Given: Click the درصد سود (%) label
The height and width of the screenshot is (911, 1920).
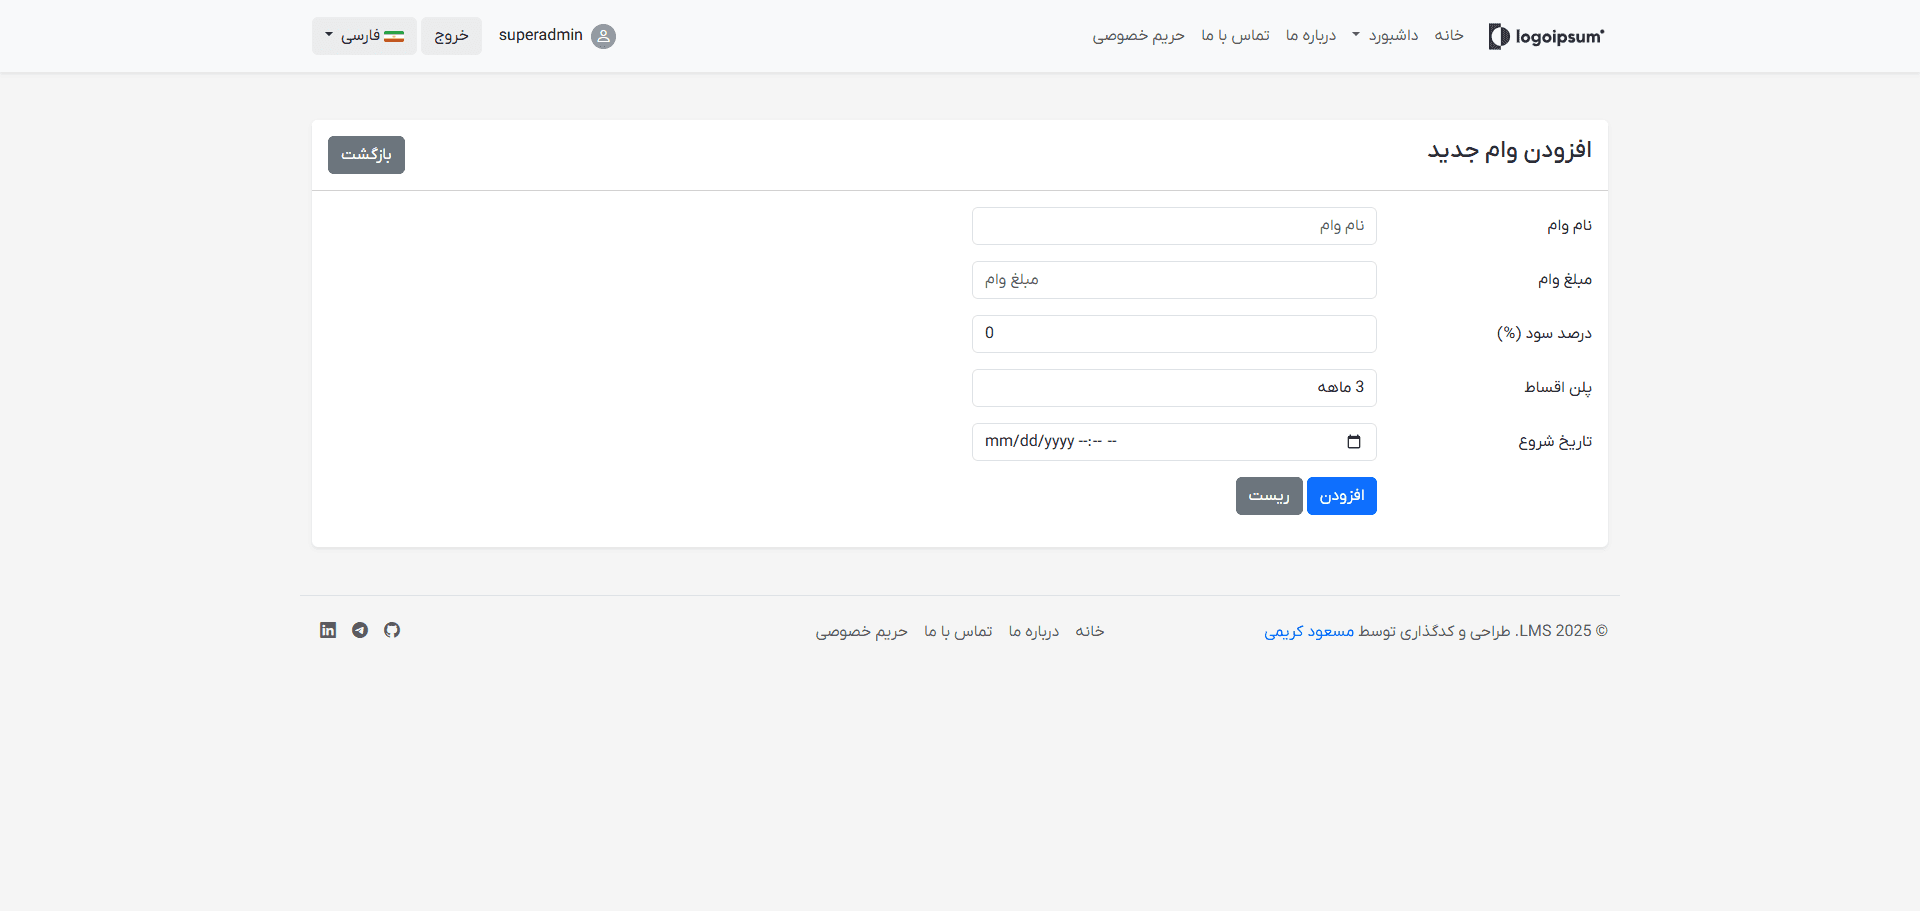Looking at the screenshot, I should click(1544, 334).
